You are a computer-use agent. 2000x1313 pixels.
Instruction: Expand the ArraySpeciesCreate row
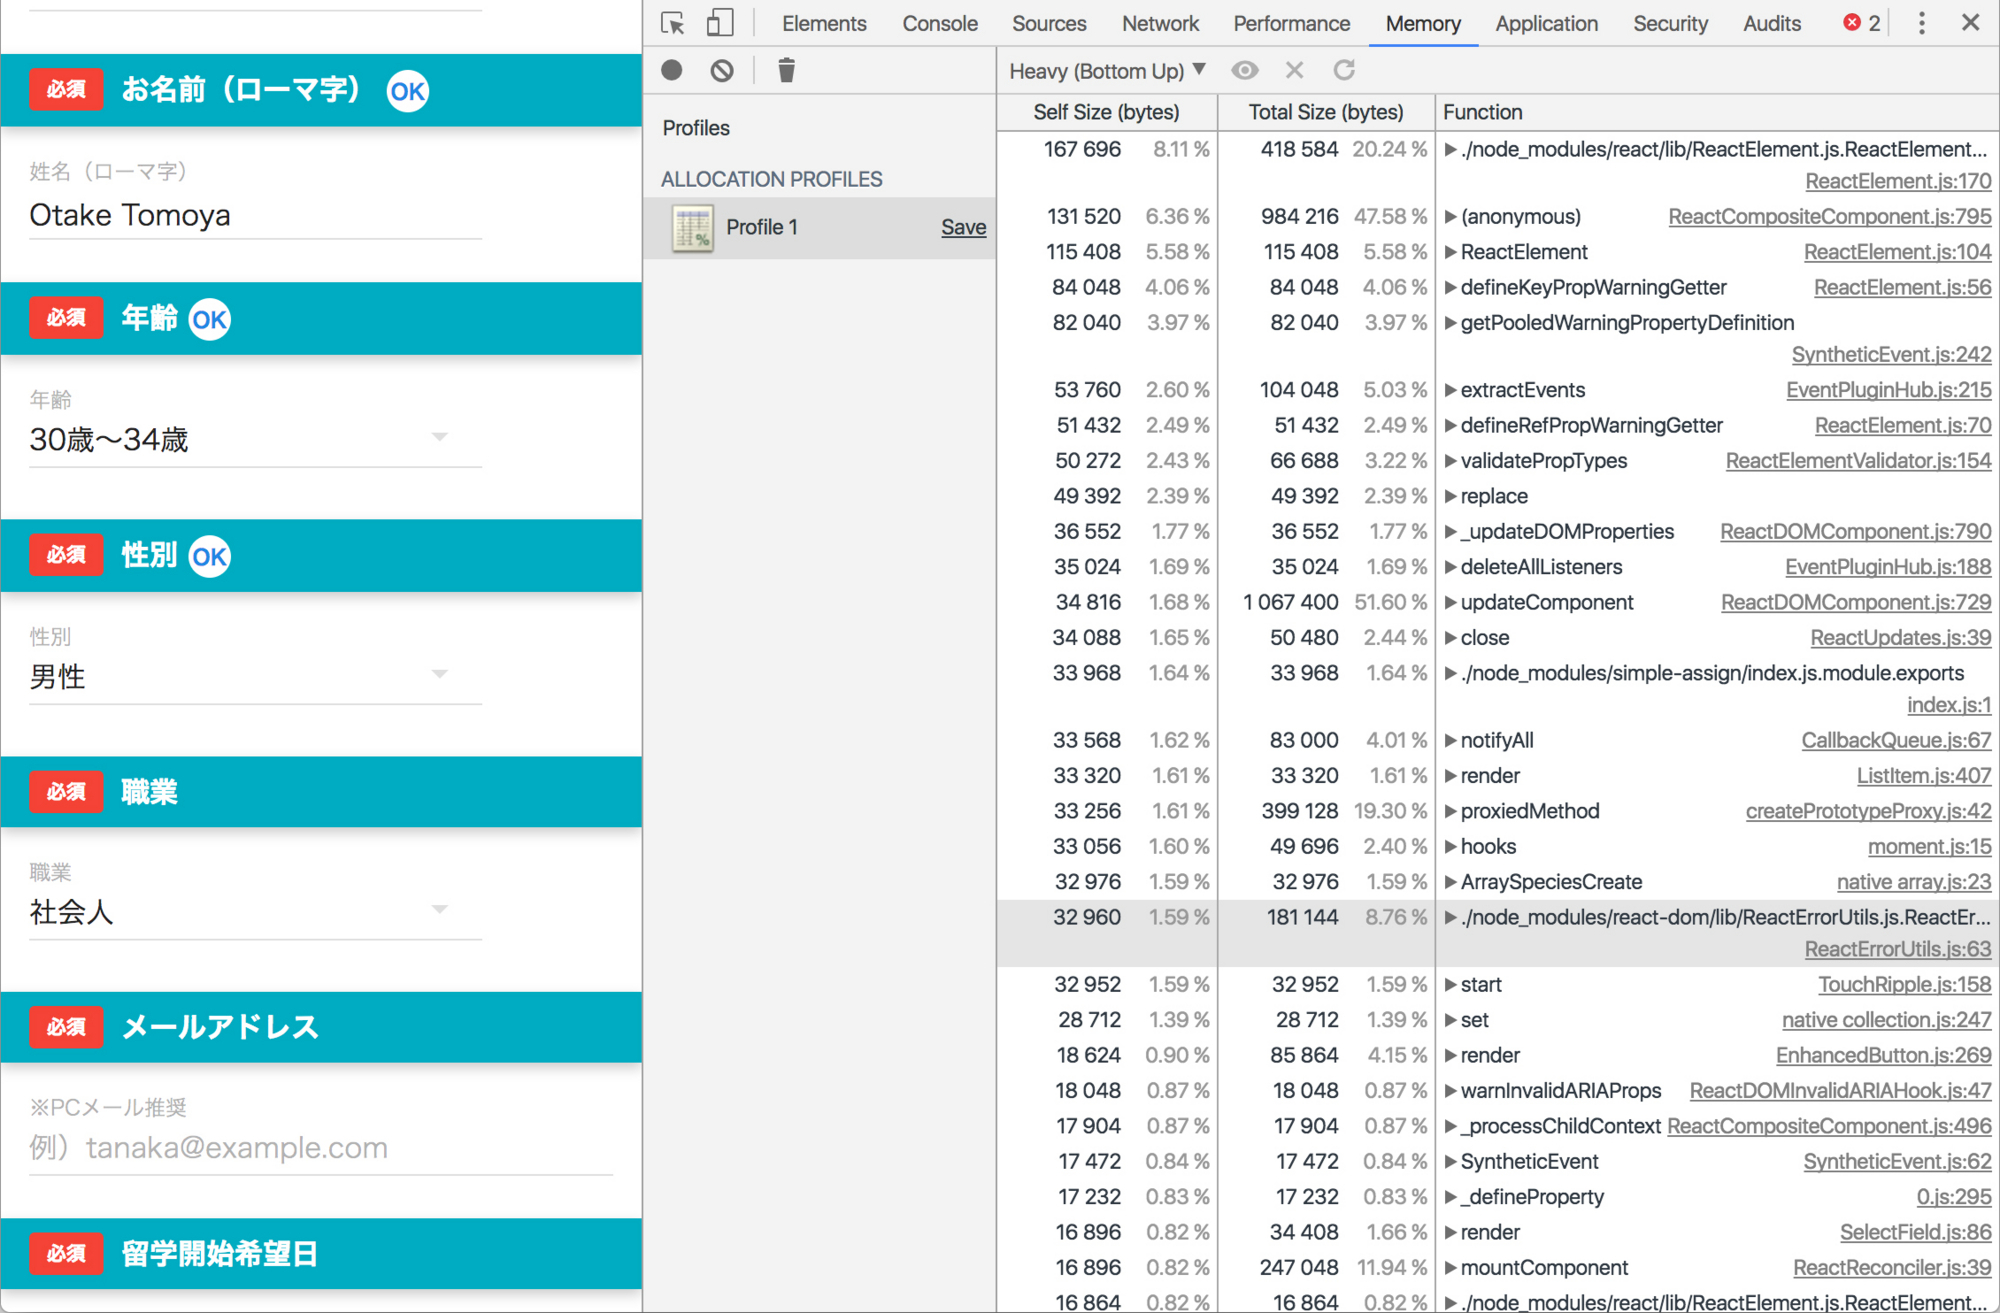pyautogui.click(x=1450, y=882)
